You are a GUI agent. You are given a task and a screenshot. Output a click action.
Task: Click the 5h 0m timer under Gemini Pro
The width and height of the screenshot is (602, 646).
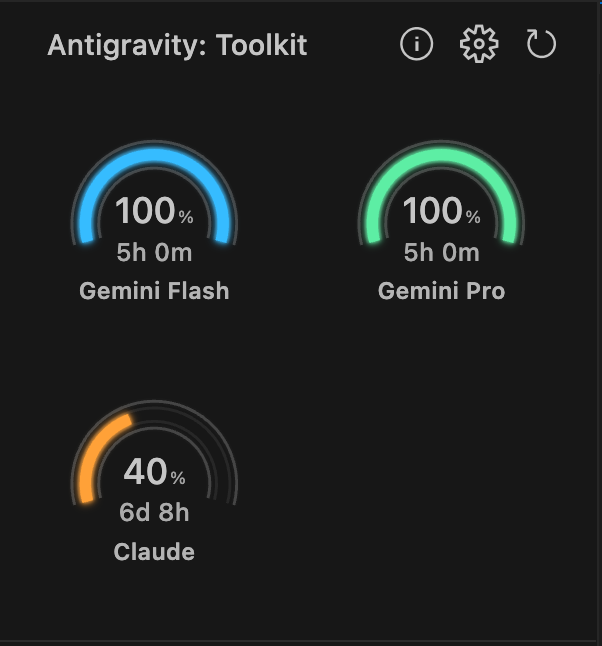point(441,252)
